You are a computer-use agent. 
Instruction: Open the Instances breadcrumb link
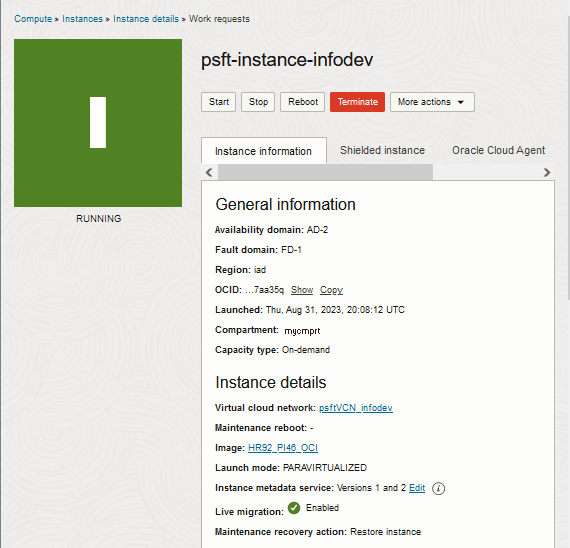[x=83, y=19]
